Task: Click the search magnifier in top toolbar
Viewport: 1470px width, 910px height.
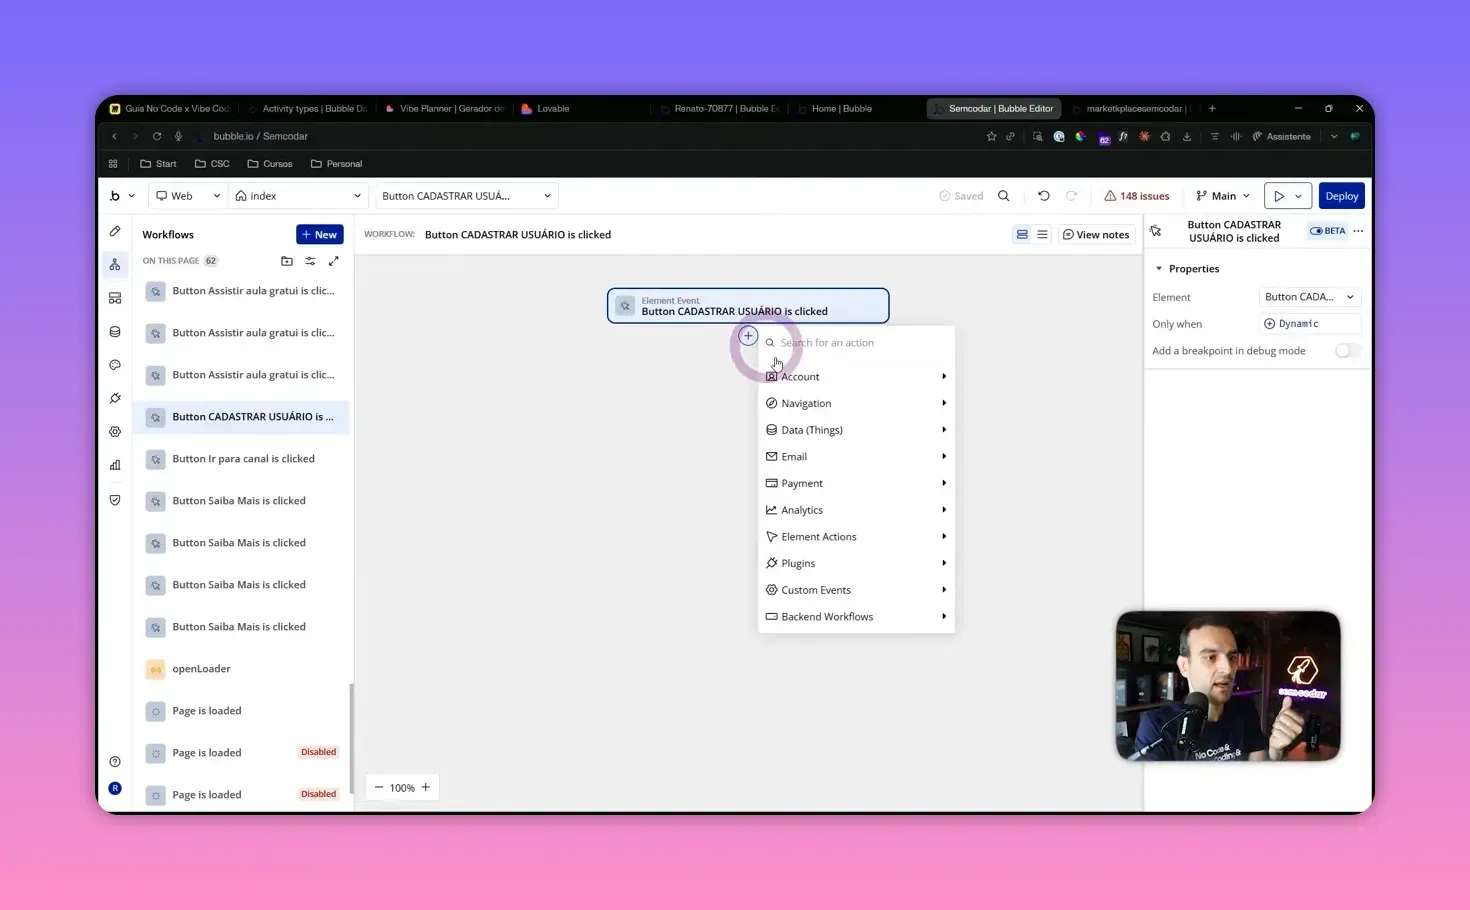Action: click(1004, 196)
